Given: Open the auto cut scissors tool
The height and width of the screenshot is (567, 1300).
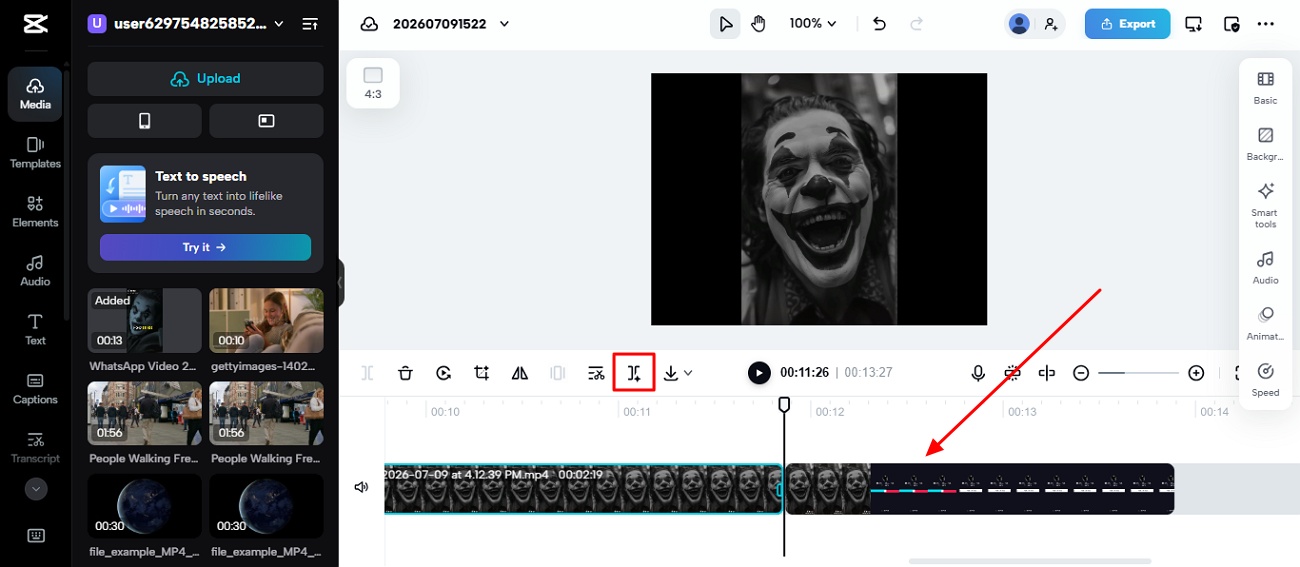Looking at the screenshot, I should (596, 373).
